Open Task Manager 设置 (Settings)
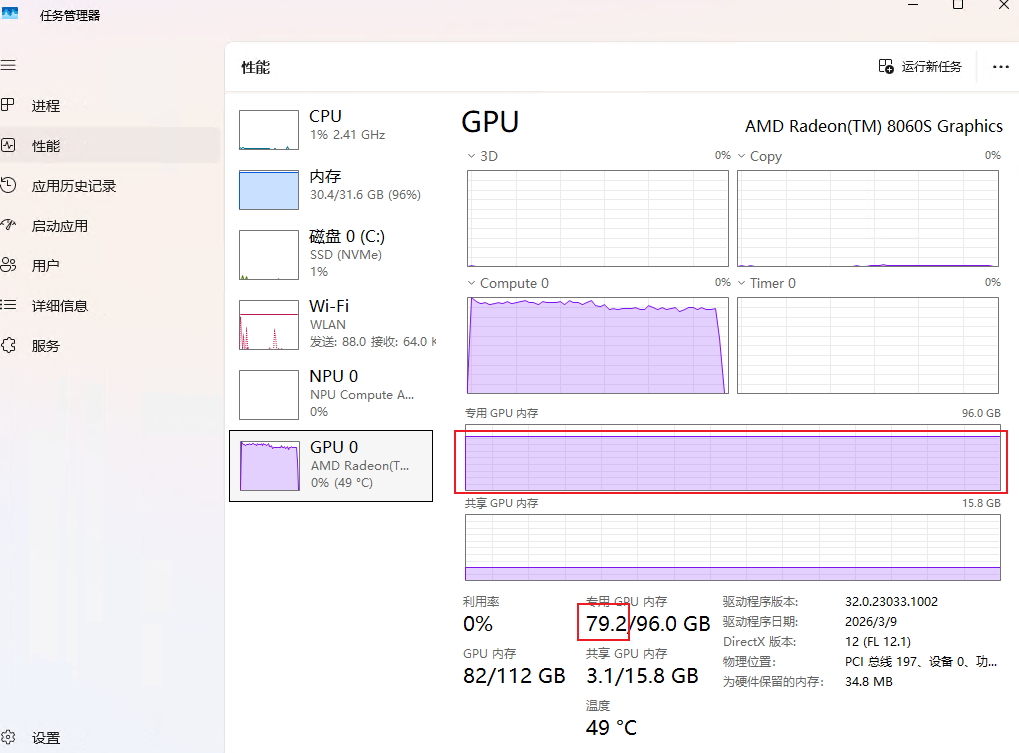This screenshot has width=1019, height=753. coord(44,737)
